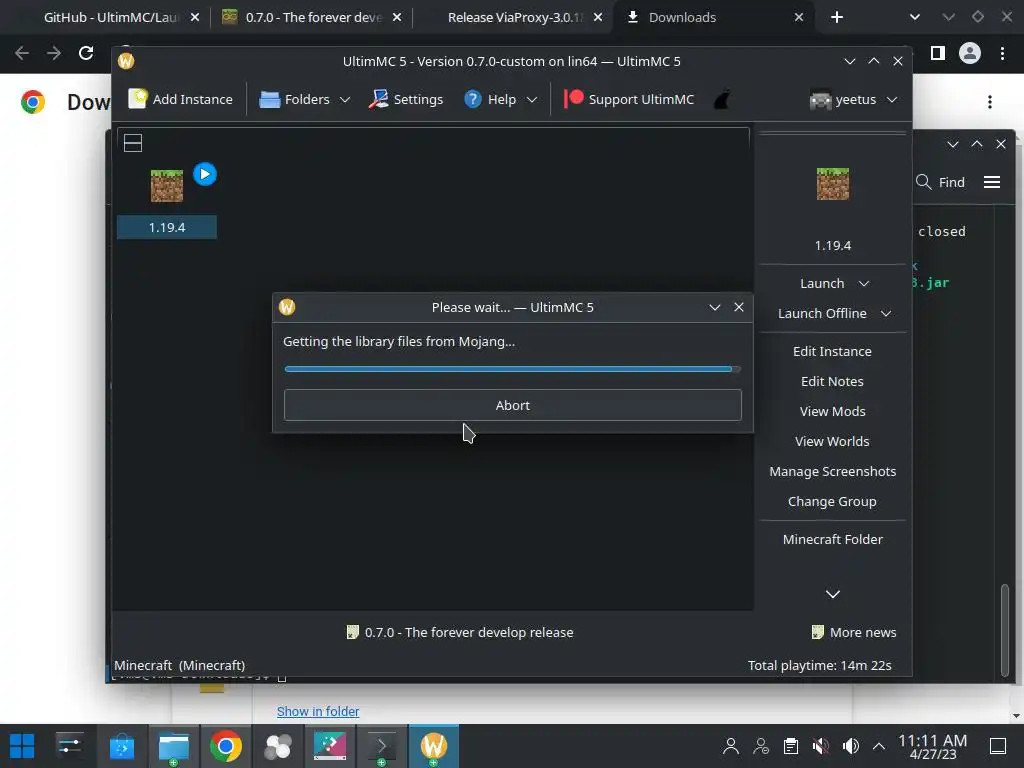Open Chrome side panel icon
This screenshot has width=1024, height=768.
tap(937, 53)
